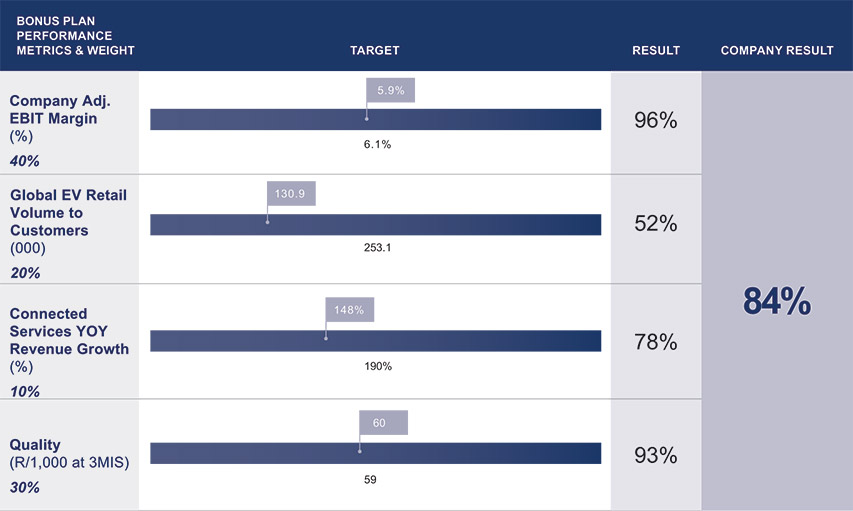Image resolution: width=853 pixels, height=511 pixels.
Task: Click the Connected Services YOY Revenue Growth label
Action: click(x=69, y=332)
